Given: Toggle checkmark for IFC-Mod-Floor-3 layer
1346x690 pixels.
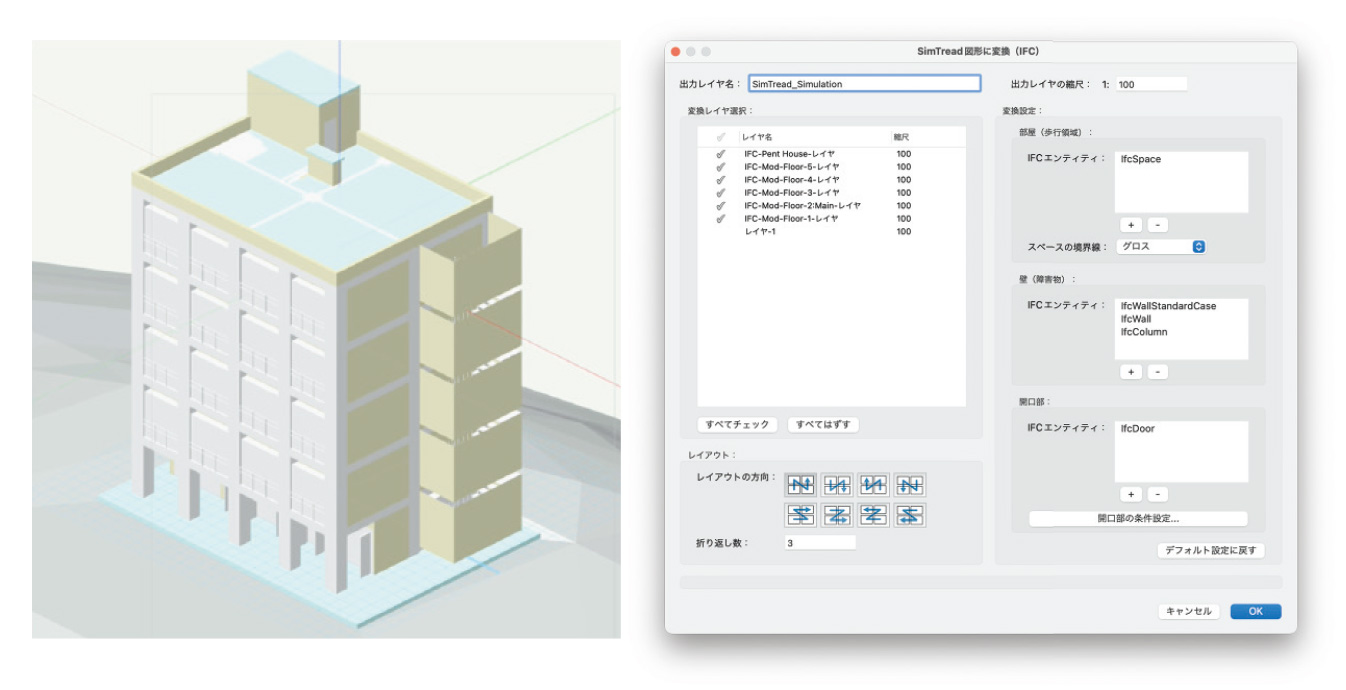Looking at the screenshot, I should [720, 193].
